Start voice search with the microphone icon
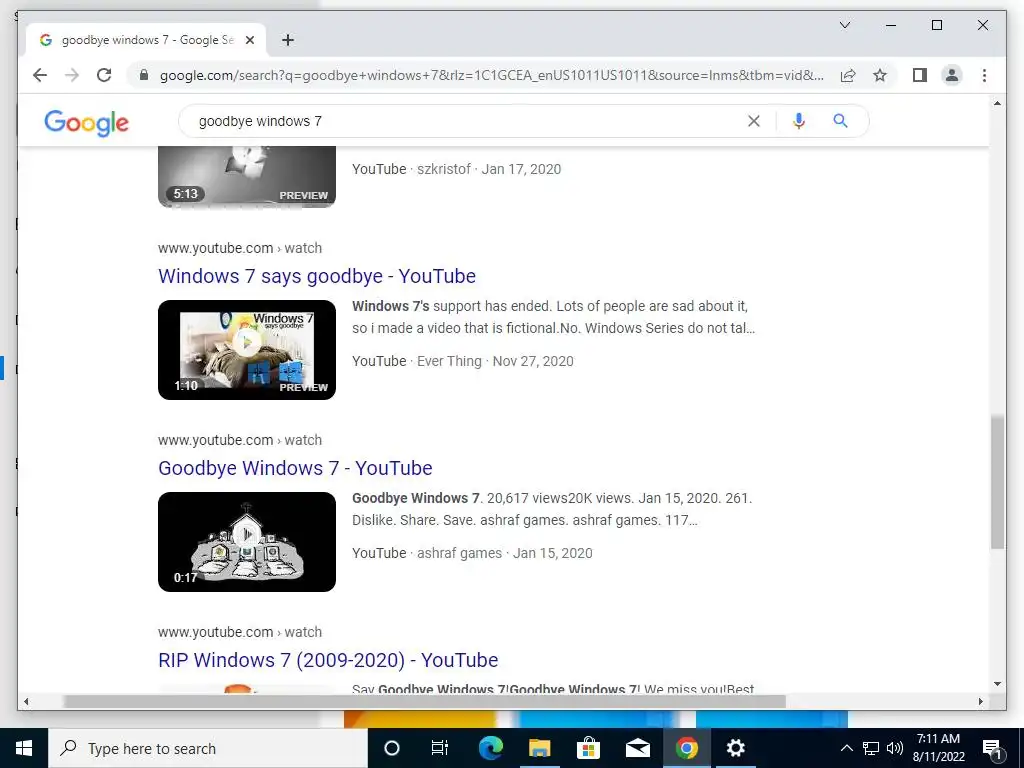The height and width of the screenshot is (768, 1024). (x=799, y=121)
